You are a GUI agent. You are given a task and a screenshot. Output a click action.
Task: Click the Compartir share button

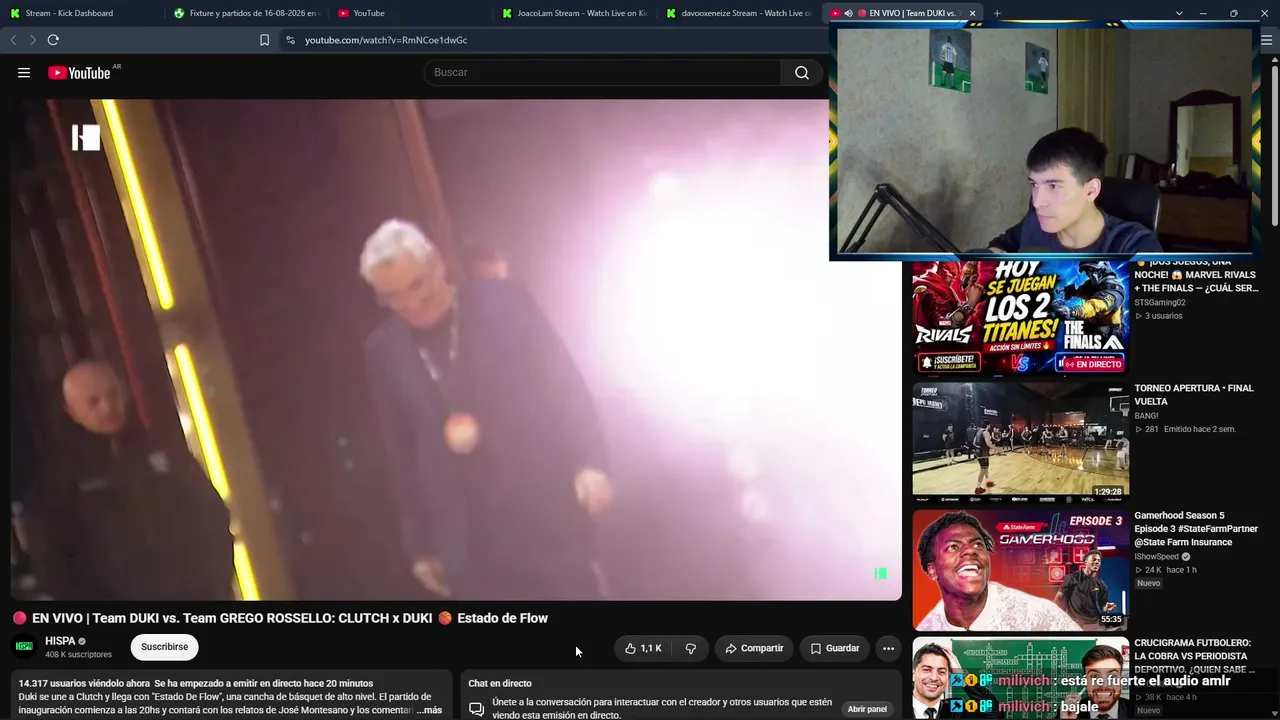tap(754, 648)
